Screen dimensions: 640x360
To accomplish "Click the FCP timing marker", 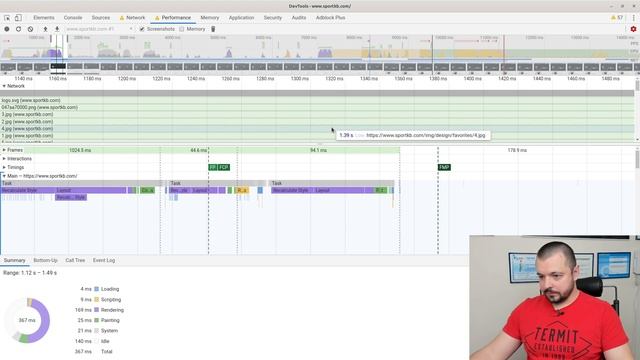I will click(224, 167).
